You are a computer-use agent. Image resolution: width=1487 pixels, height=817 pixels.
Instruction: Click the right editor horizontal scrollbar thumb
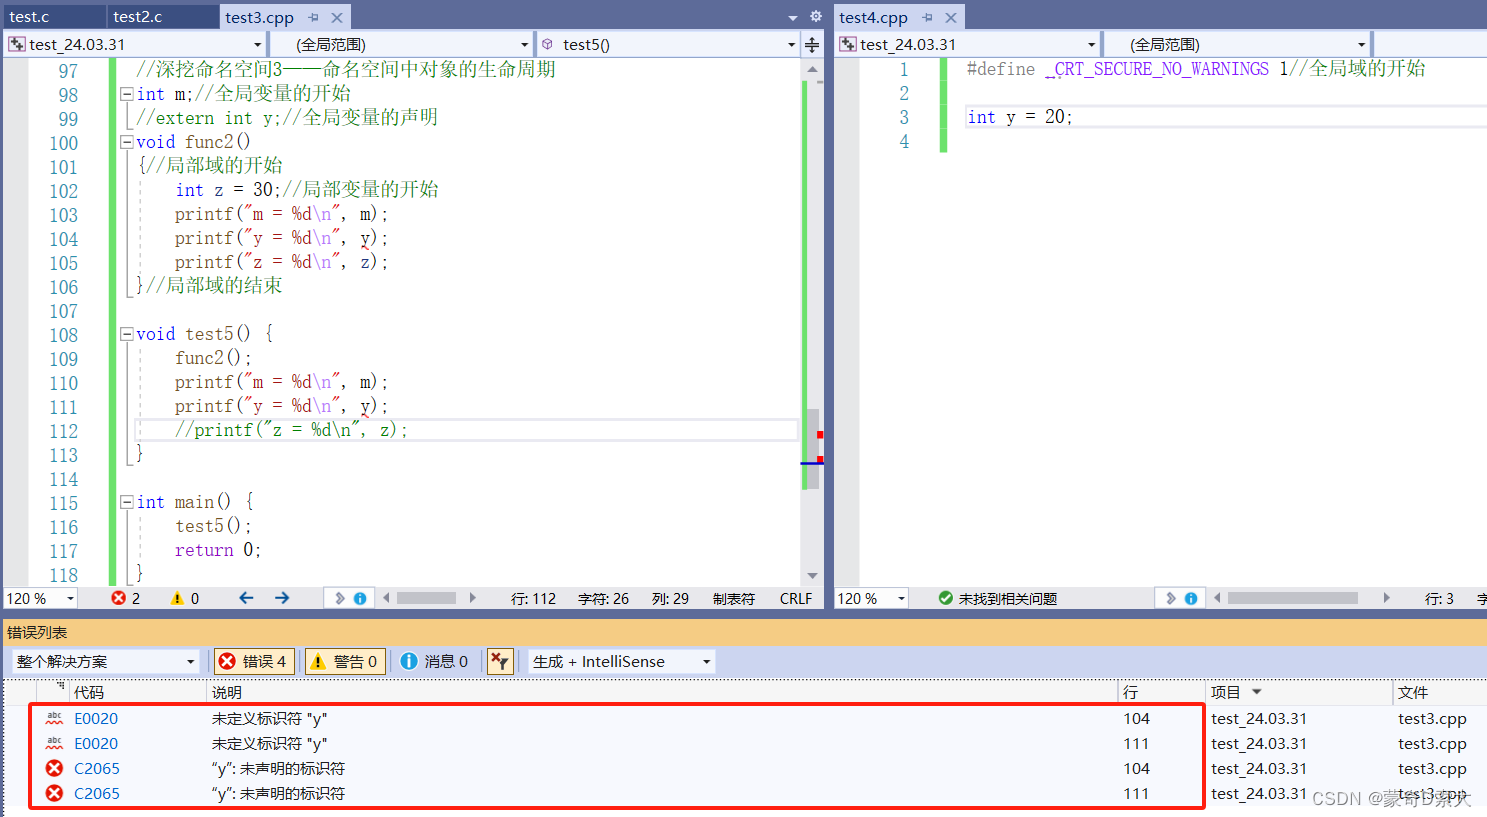[1292, 598]
